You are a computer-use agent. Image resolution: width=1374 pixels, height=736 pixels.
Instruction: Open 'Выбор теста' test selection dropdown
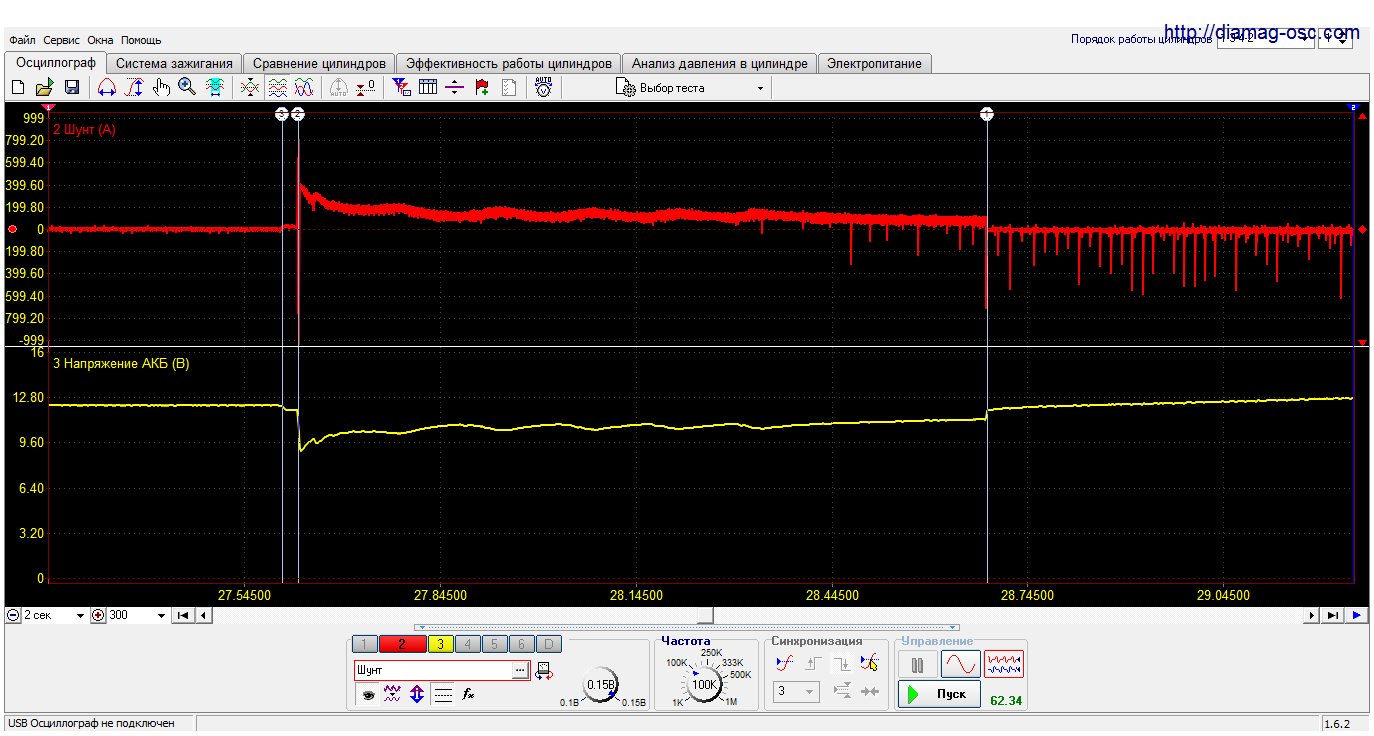tap(692, 88)
